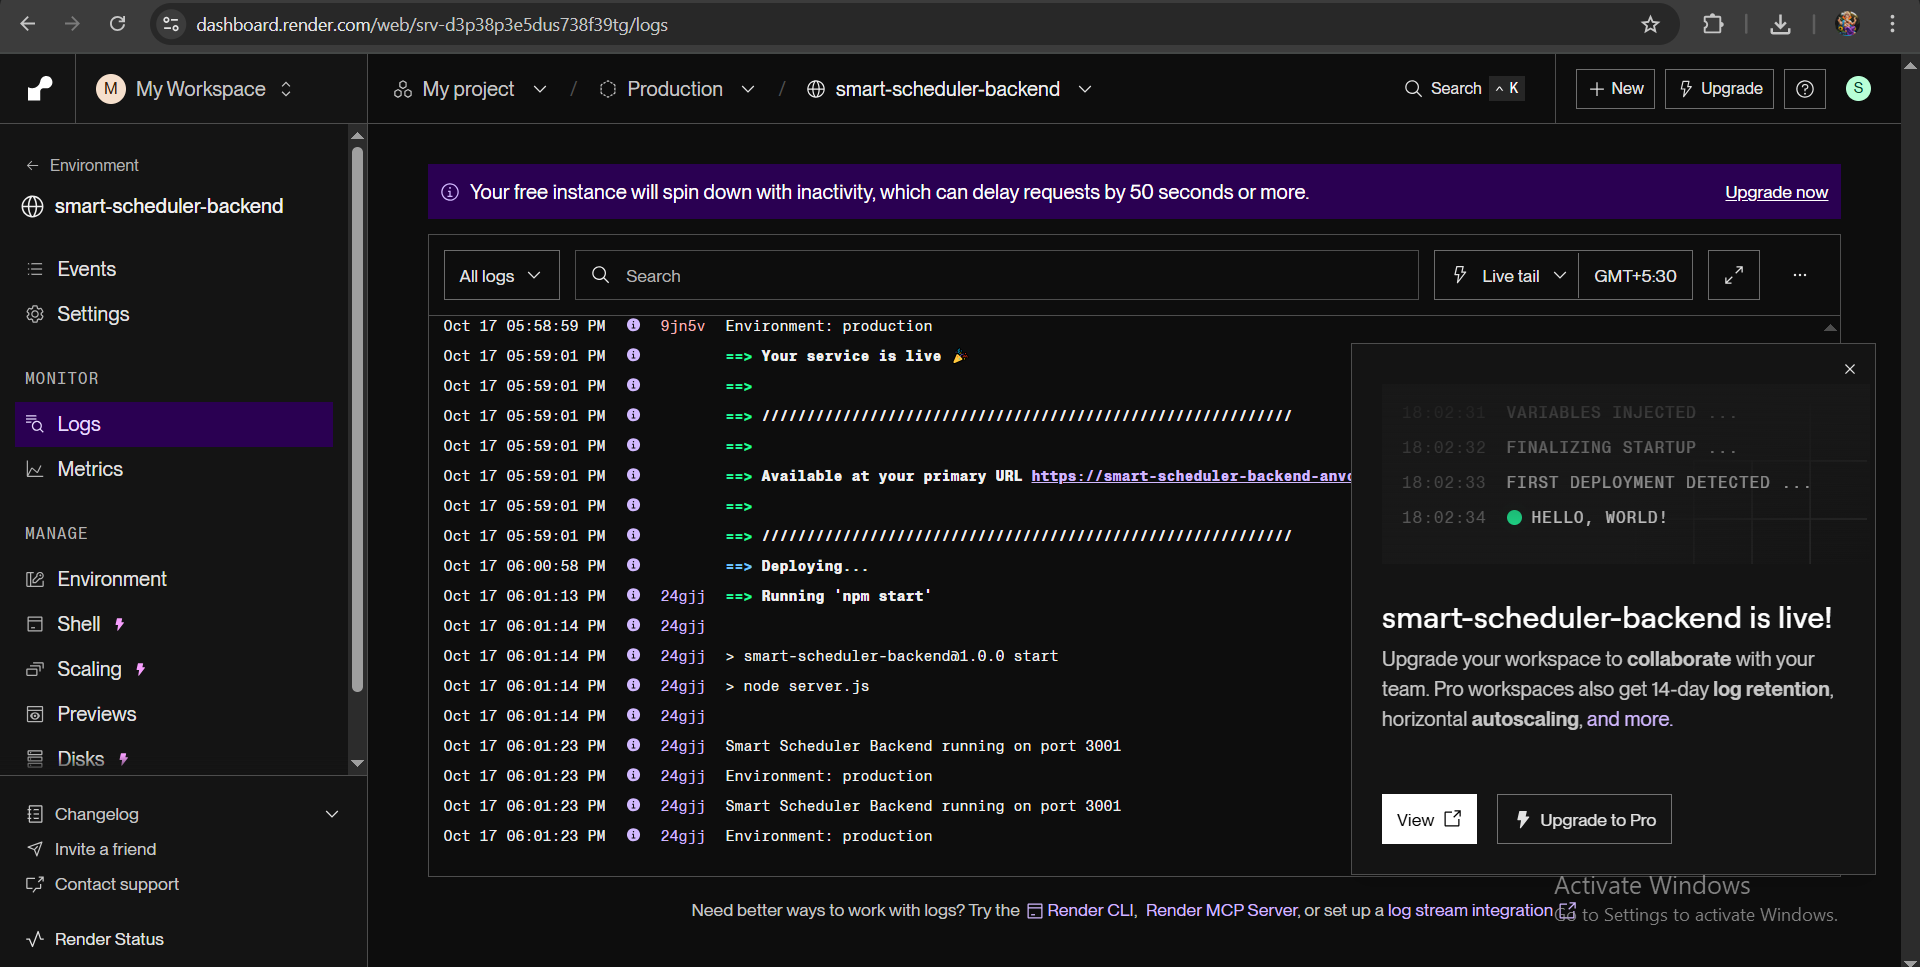The height and width of the screenshot is (967, 1920).
Task: Click sidebar smart-scheduler-backend service title
Action: click(x=169, y=206)
